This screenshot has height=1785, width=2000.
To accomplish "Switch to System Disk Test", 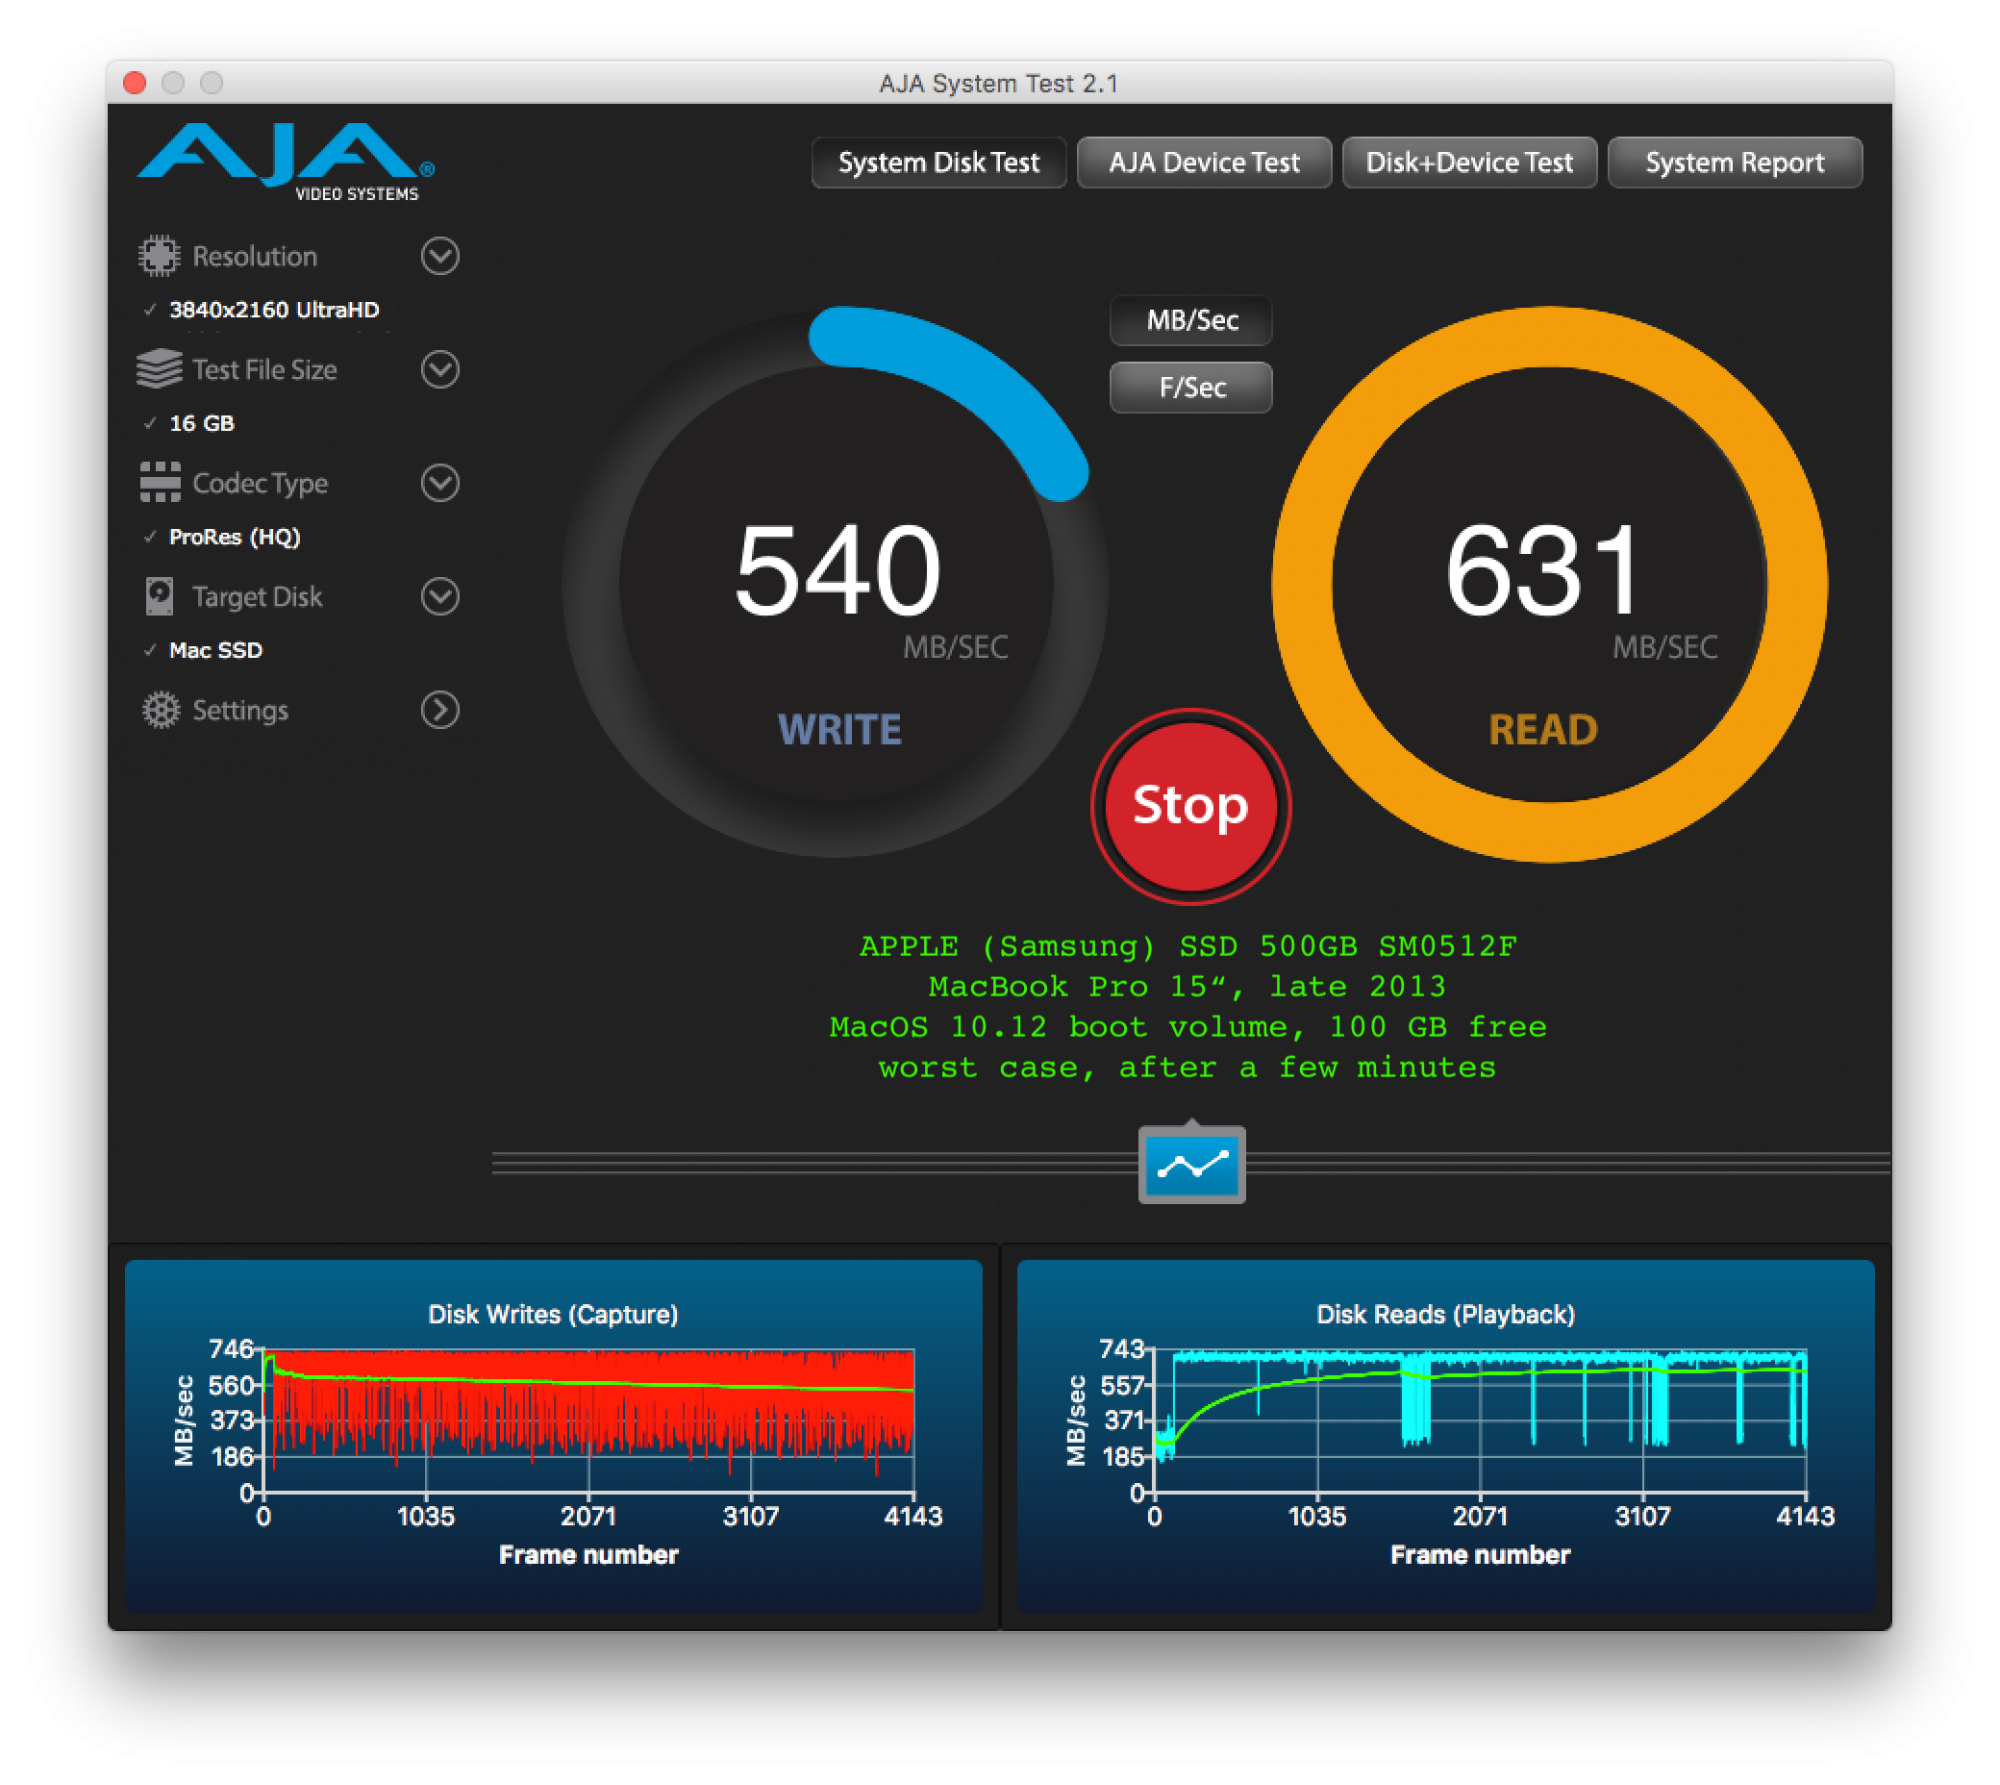I will coord(938,162).
